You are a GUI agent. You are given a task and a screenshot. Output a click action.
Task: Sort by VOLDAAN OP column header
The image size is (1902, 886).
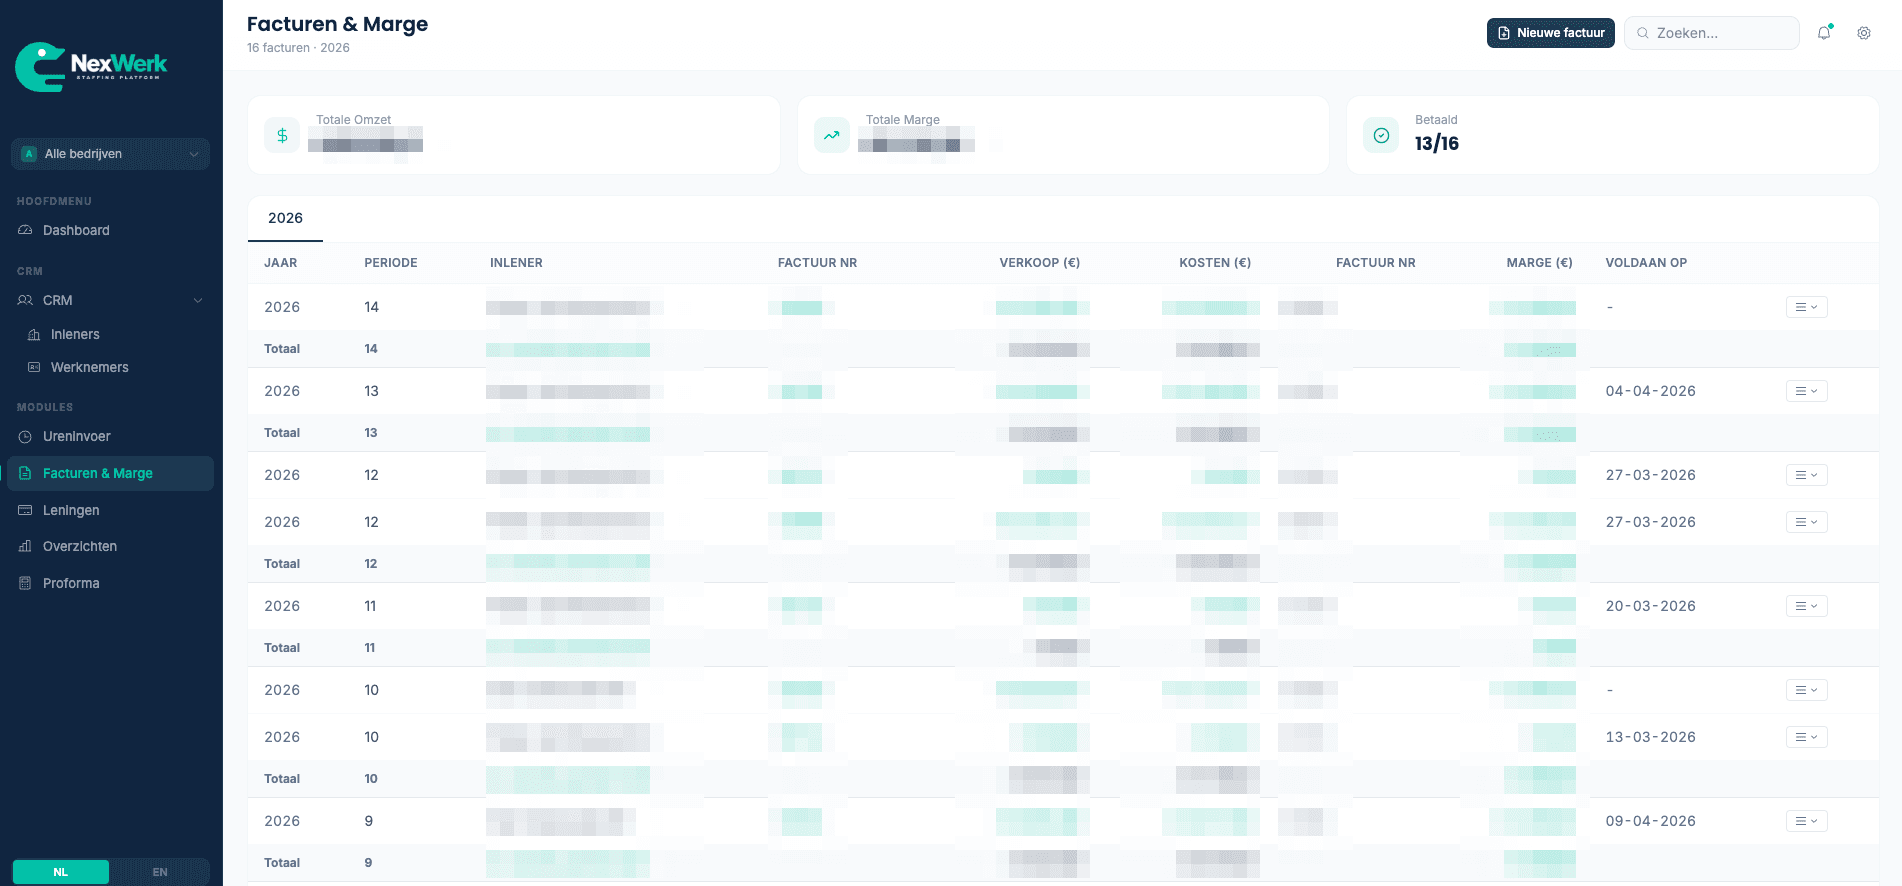click(1646, 263)
